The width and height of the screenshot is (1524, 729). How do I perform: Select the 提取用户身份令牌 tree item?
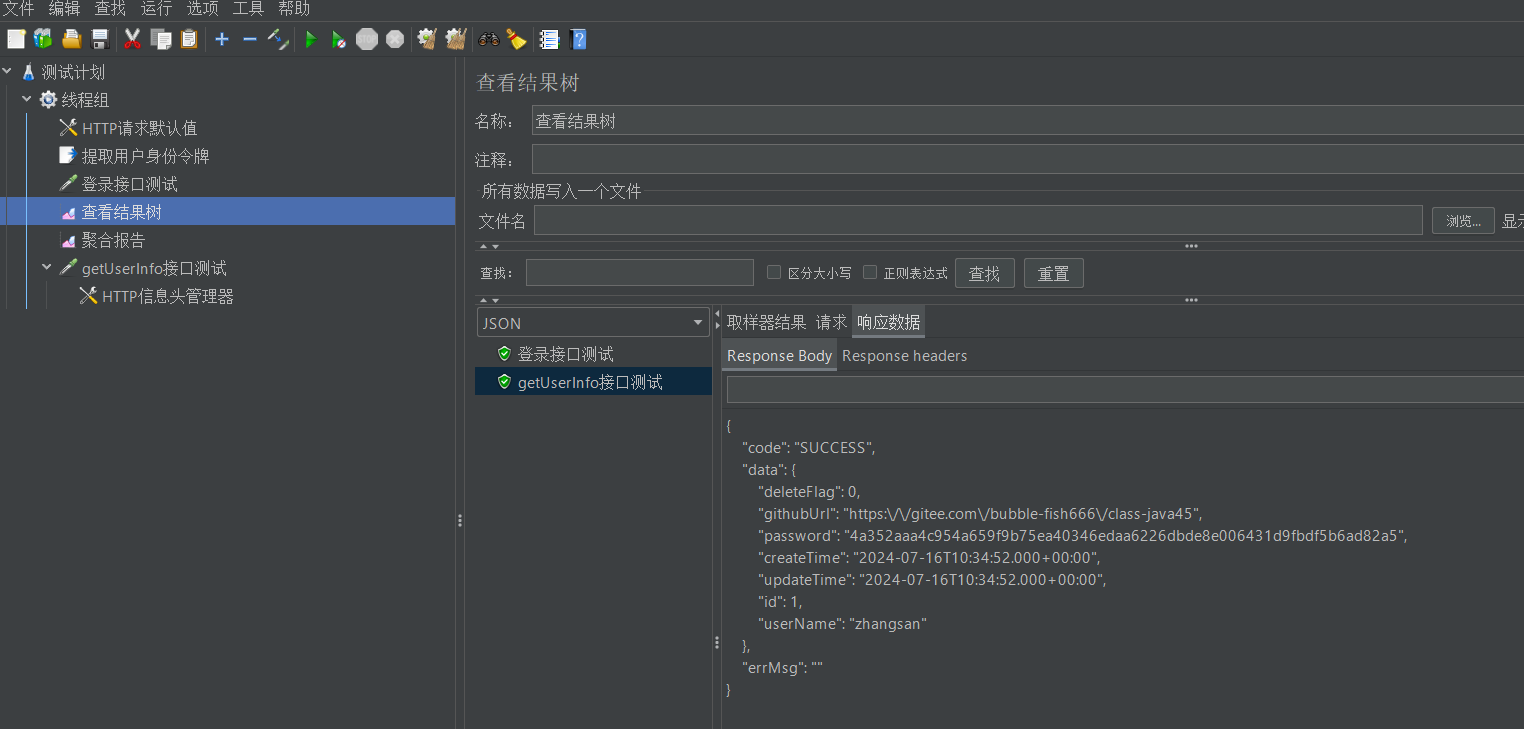click(x=145, y=156)
